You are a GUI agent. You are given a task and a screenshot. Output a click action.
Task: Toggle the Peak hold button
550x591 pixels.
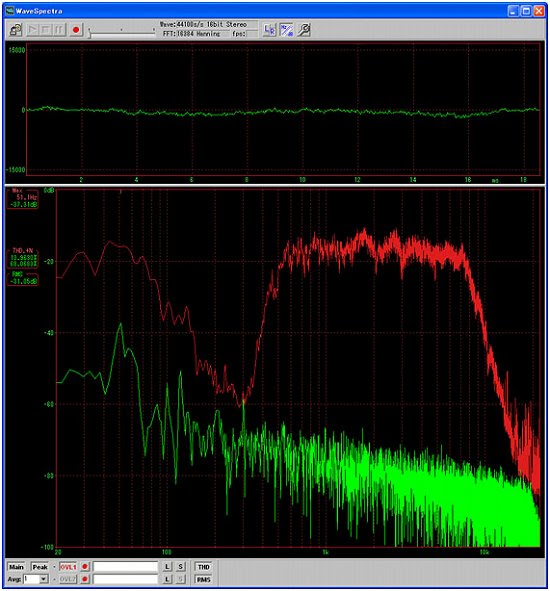[40, 567]
